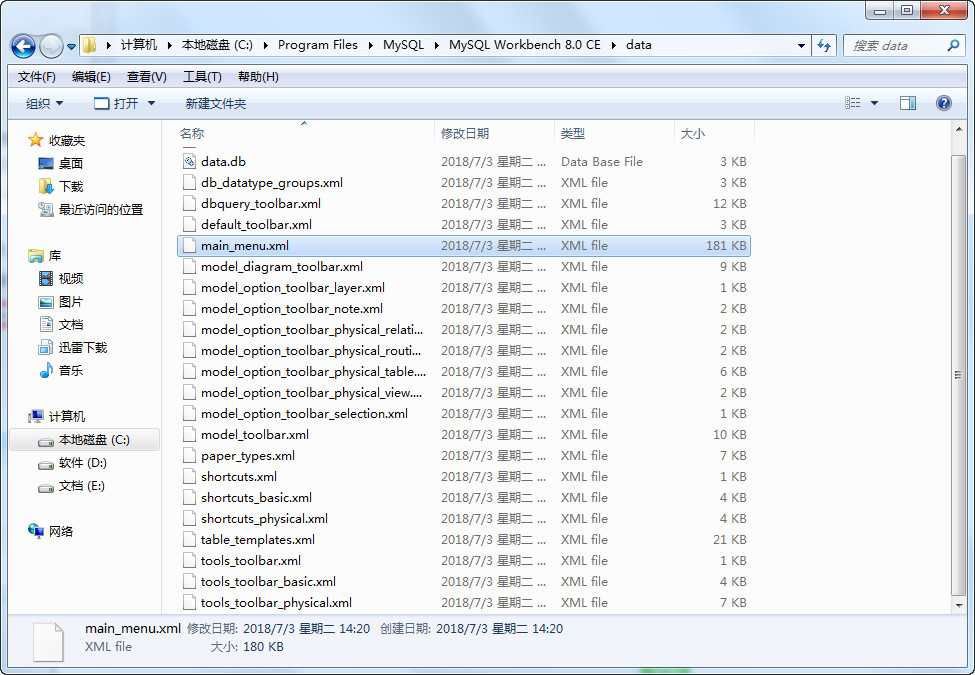Select main_menu.xml file icon
This screenshot has width=975, height=675.
click(x=190, y=246)
